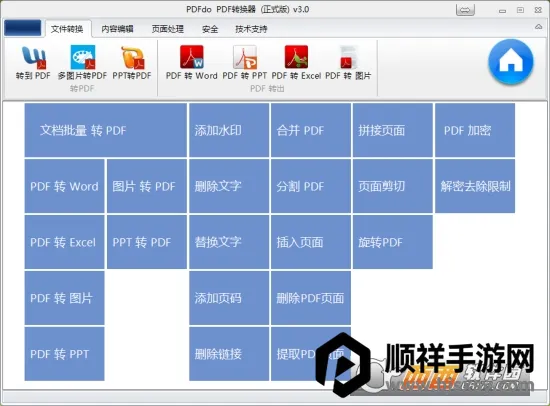Click the 文档批量 转 PDF tile
This screenshot has height=406, width=550.
point(106,130)
